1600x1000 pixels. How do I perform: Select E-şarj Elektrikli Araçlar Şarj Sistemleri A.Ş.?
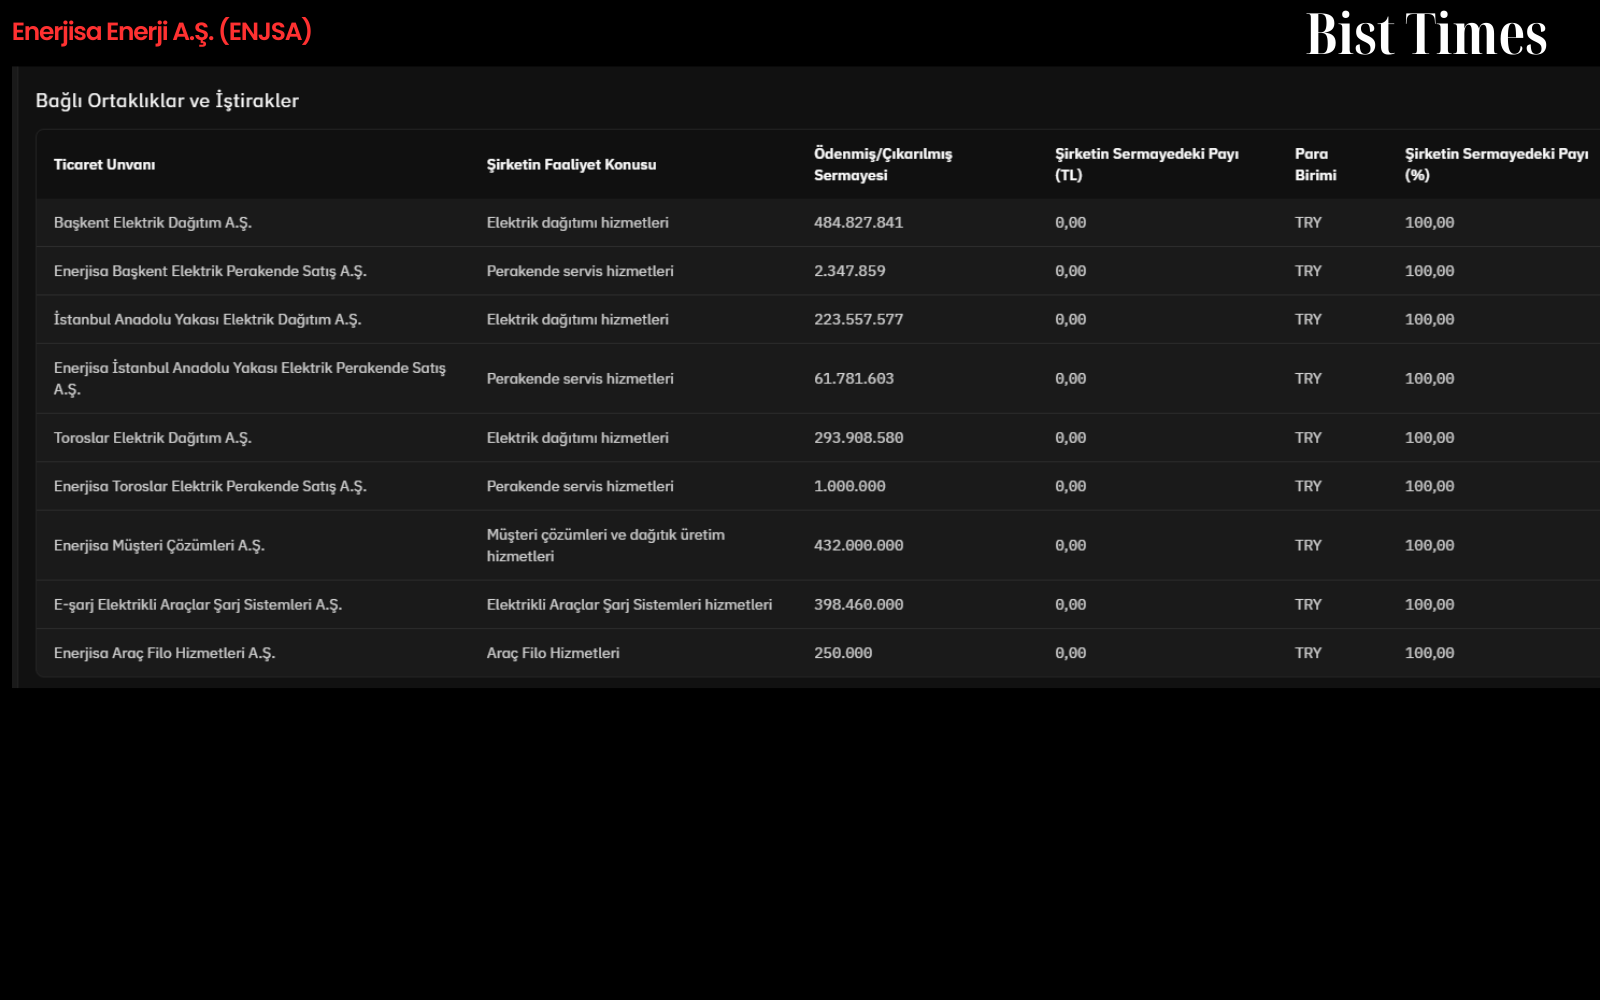pyautogui.click(x=198, y=605)
